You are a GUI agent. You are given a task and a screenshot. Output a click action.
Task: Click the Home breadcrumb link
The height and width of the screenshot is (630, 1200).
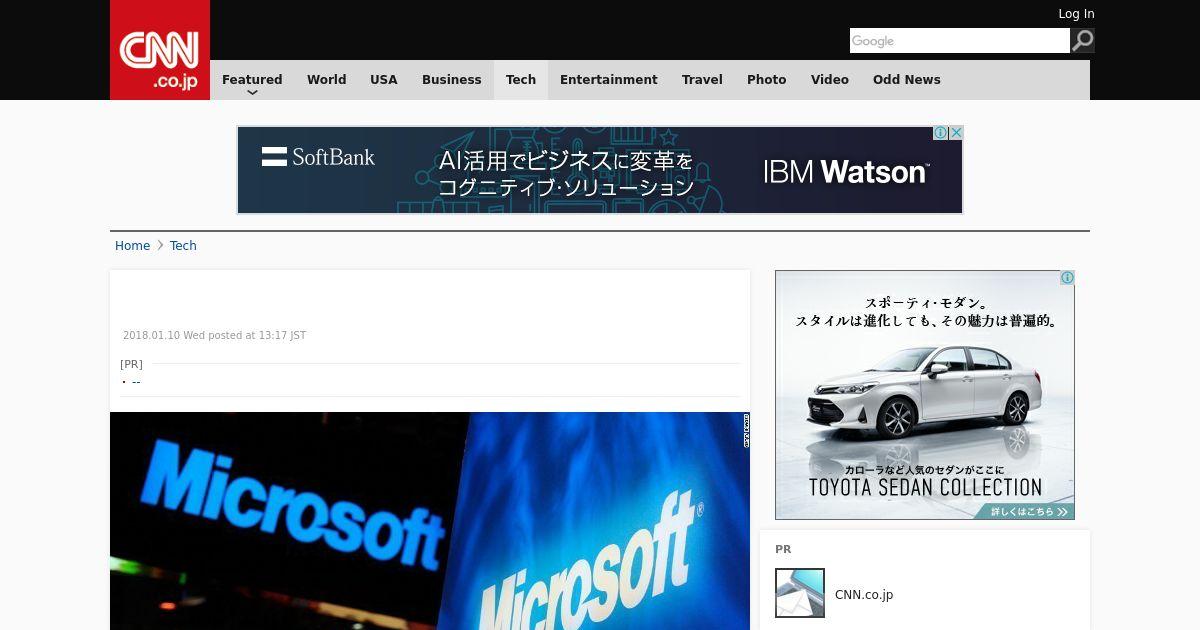[x=132, y=246]
